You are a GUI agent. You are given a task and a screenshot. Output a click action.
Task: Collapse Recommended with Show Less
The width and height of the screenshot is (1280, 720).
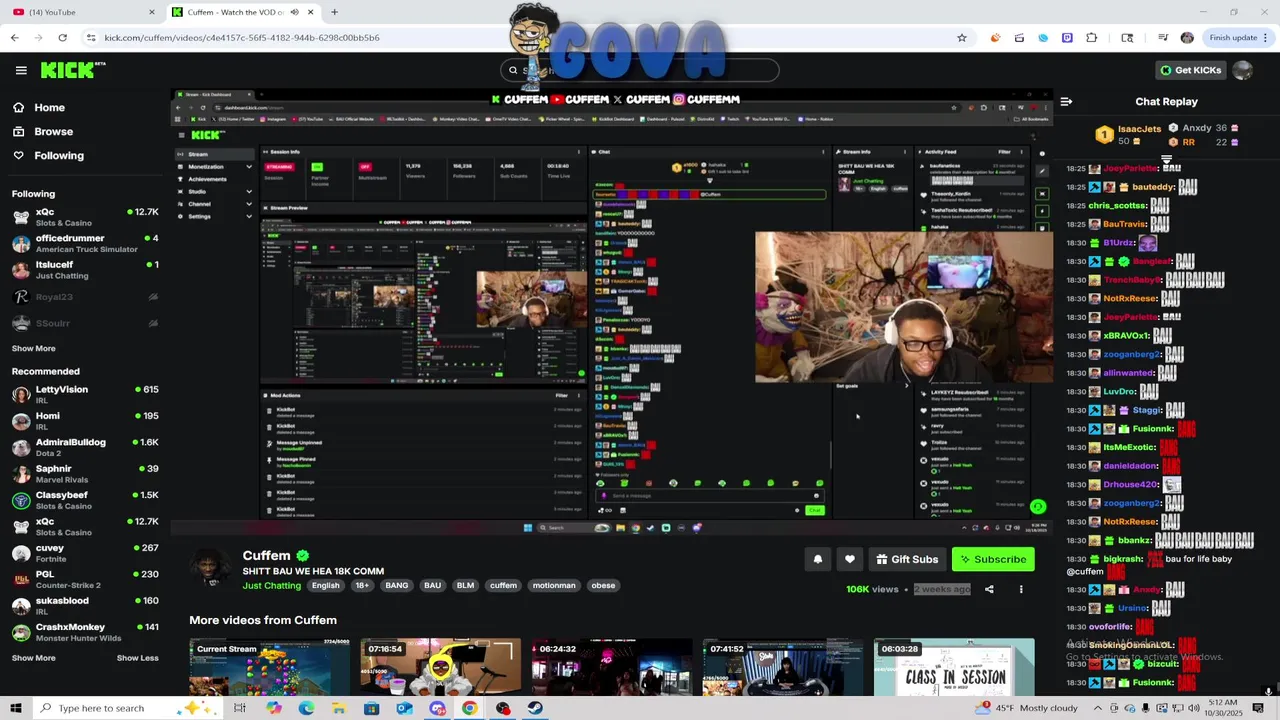point(137,658)
